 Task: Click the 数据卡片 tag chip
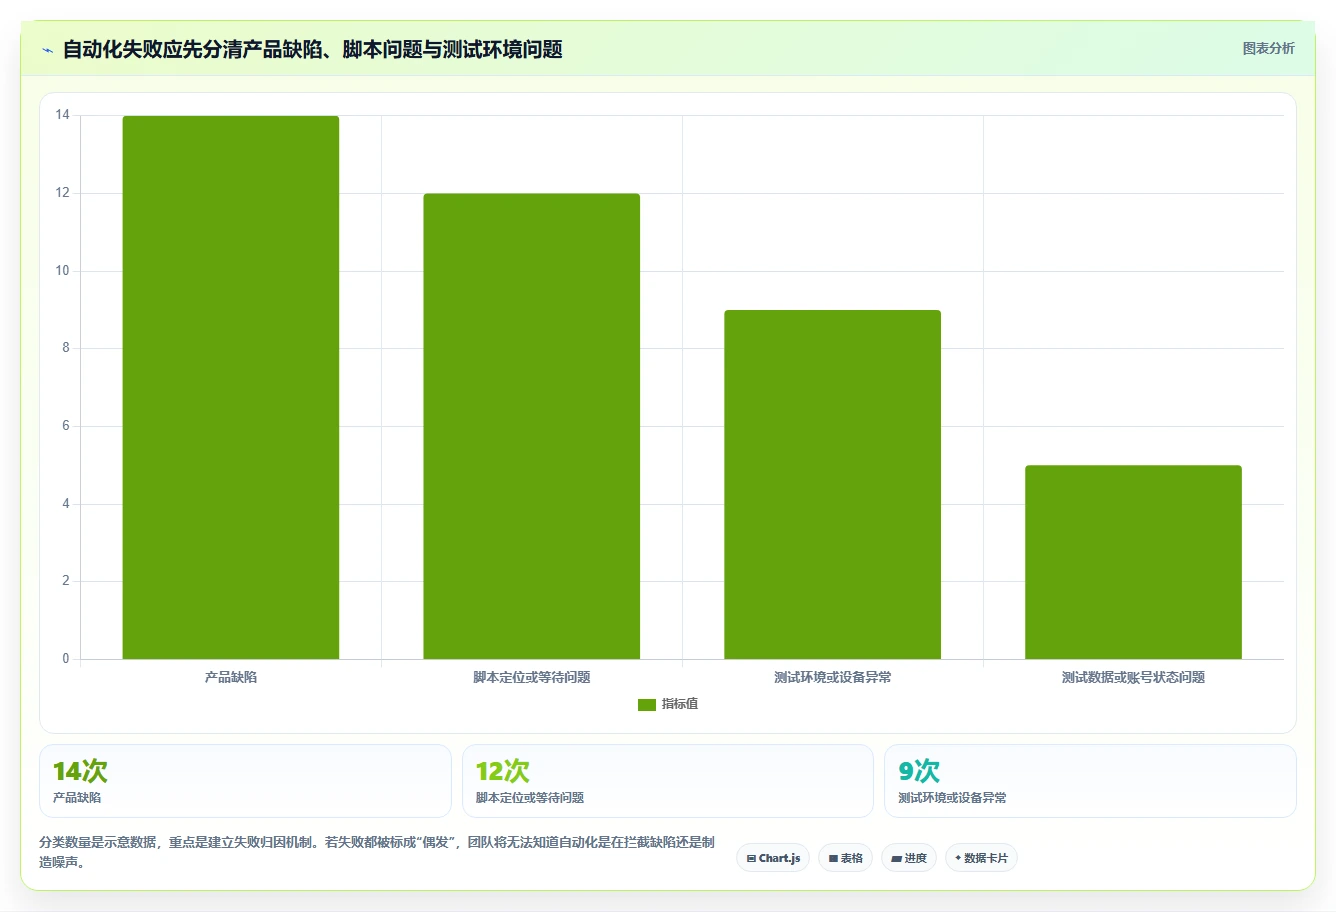pos(981,858)
